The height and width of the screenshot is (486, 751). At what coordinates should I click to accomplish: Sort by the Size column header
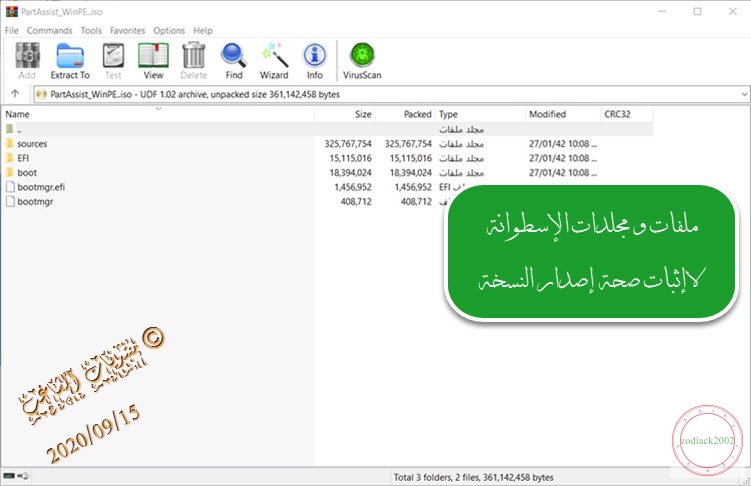[345, 114]
